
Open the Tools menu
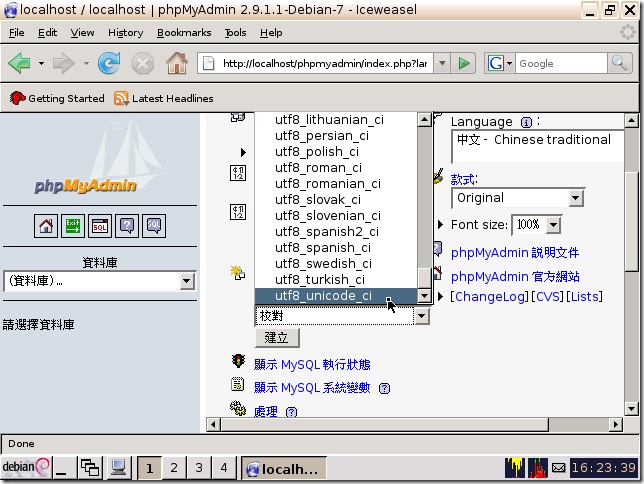tap(235, 32)
